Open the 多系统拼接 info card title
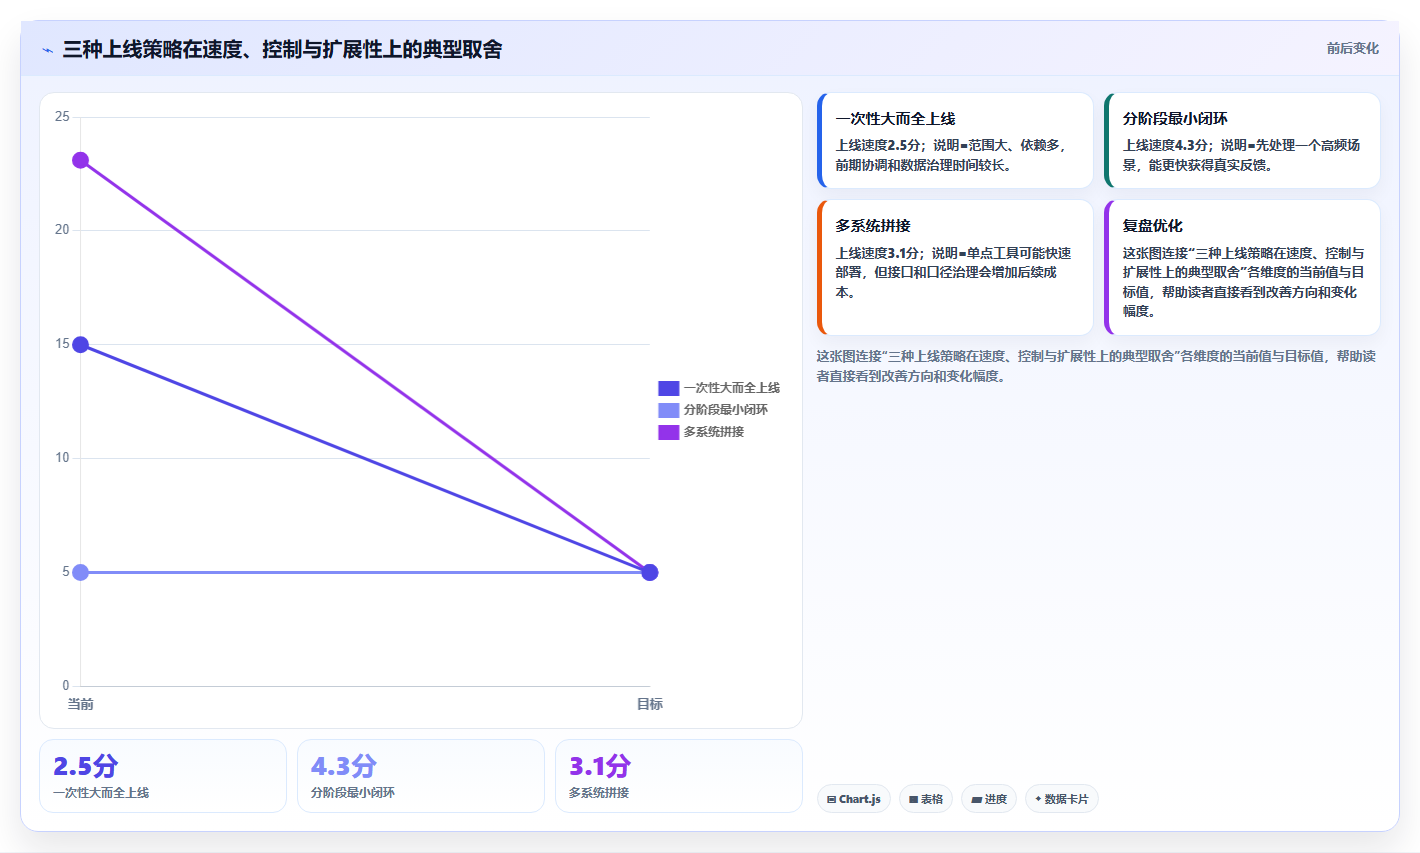 pos(873,226)
